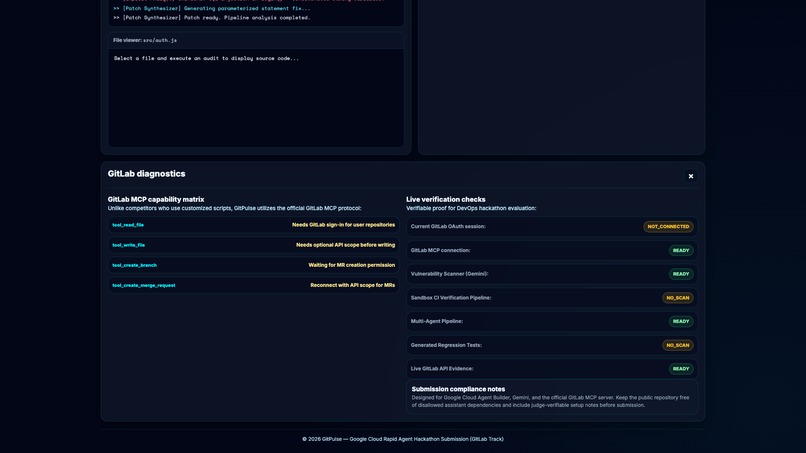This screenshot has height=453, width=806.
Task: Click the 'GitLab diagnostics' panel title
Action: (146, 174)
